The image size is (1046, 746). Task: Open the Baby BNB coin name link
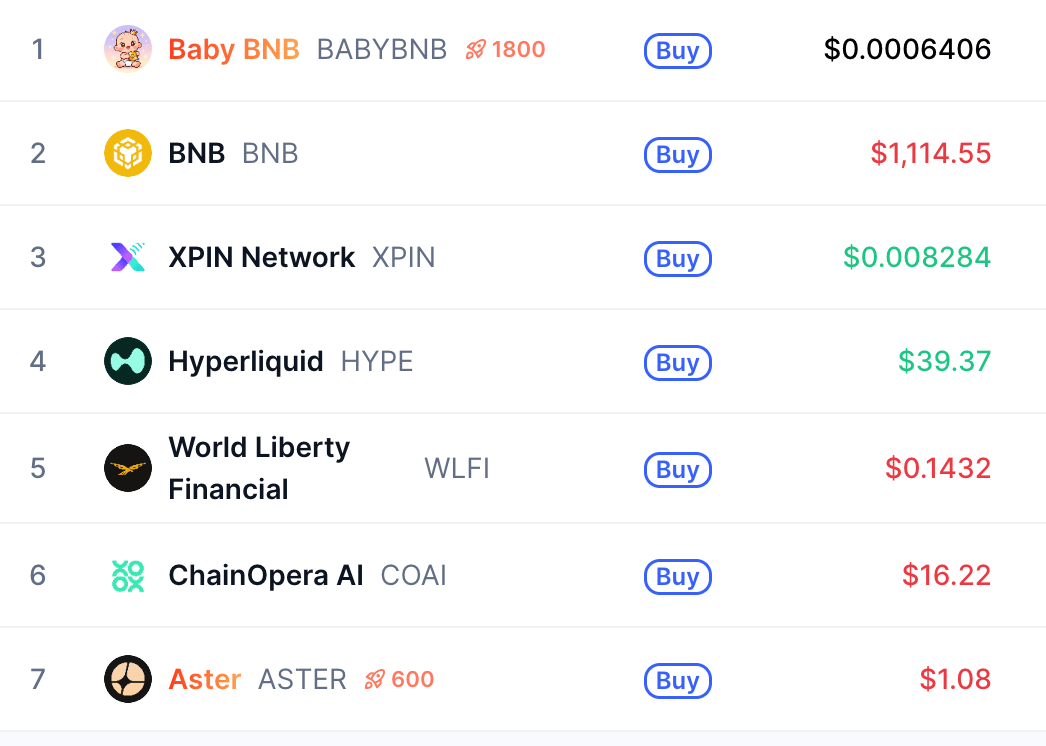coord(233,49)
